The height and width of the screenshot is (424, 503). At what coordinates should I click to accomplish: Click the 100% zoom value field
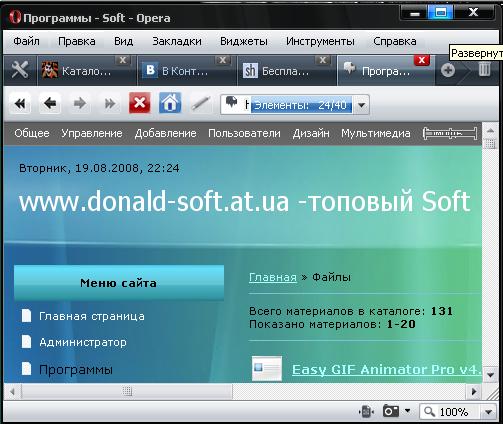click(x=454, y=412)
